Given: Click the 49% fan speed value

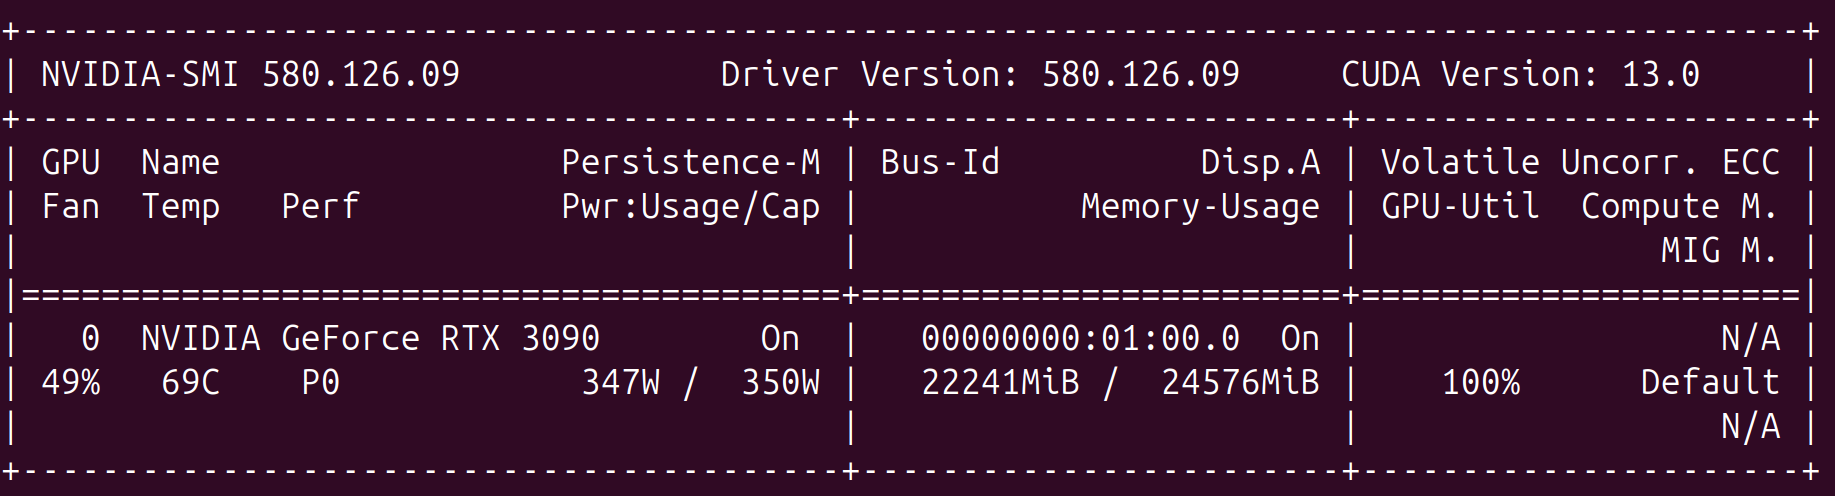Looking at the screenshot, I should coord(70,383).
